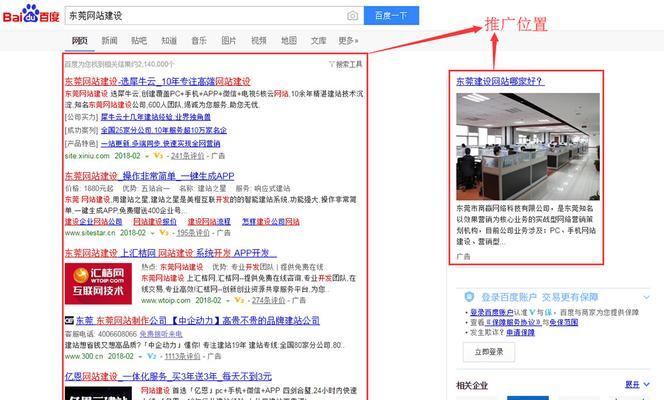The image size is (664, 400).
Task: Open camera image search icon
Action: pos(352,16)
